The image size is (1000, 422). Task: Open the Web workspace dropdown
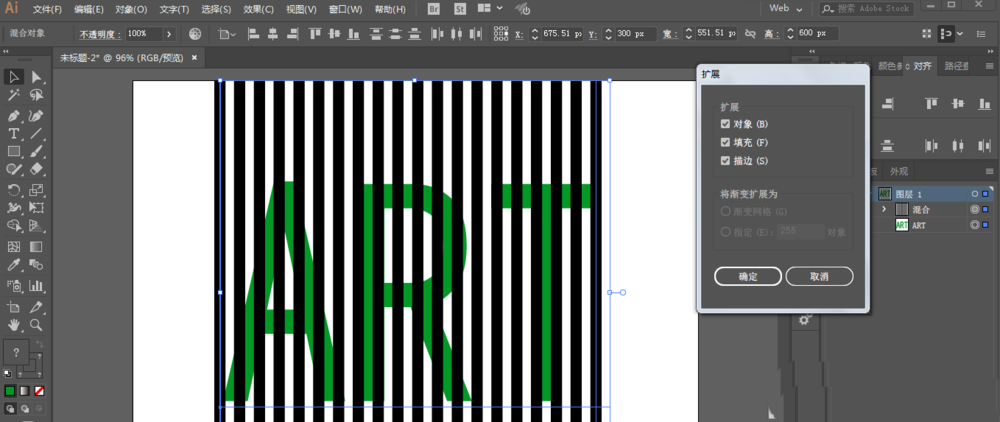788,8
